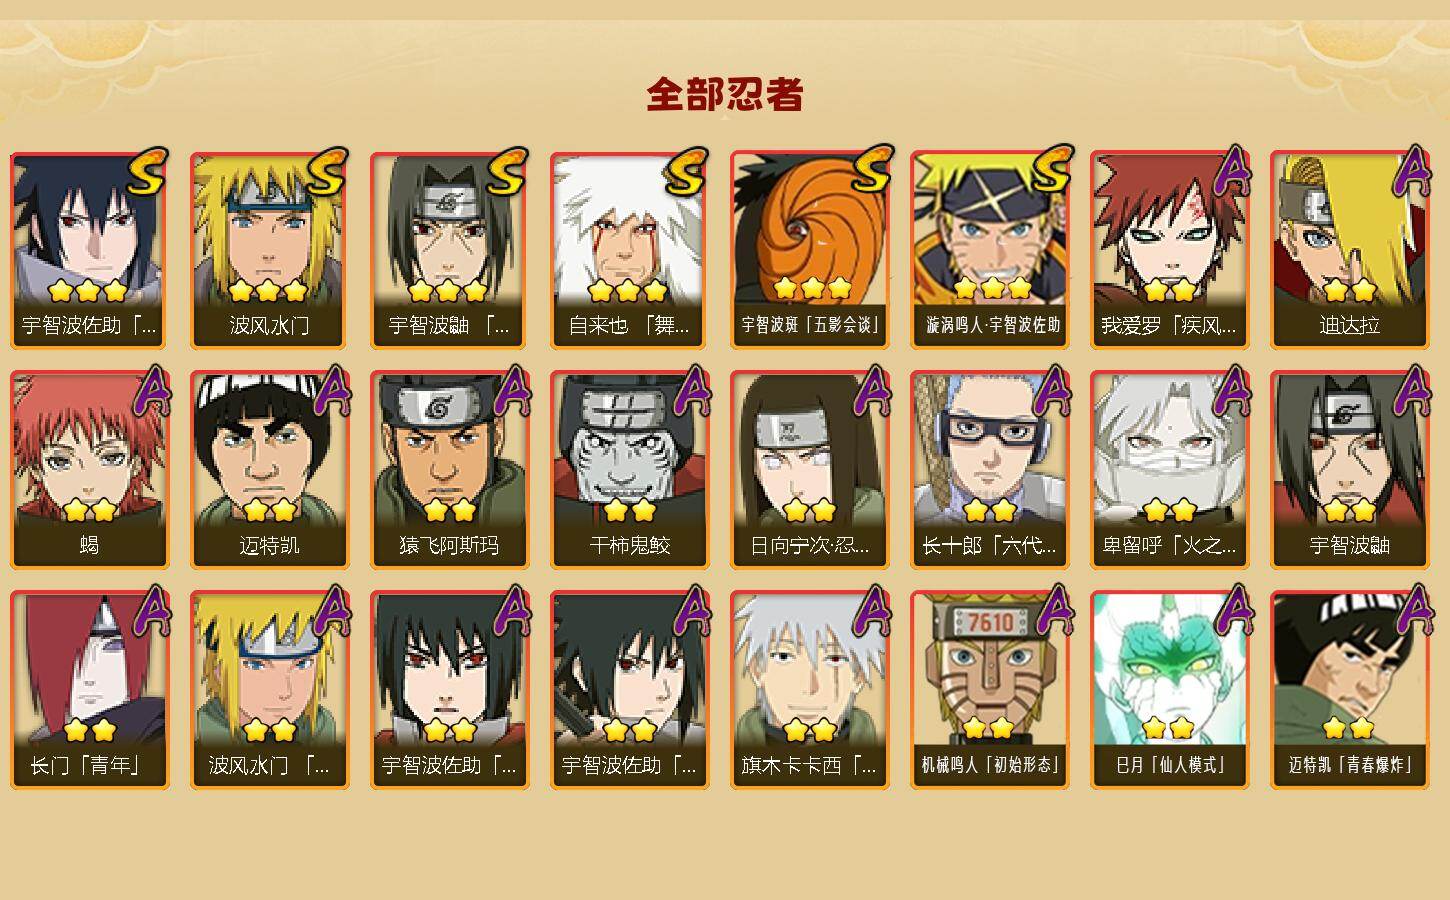Select the 波风水门 S-rank ninja card
Image resolution: width=1450 pixels, height=900 pixels.
point(269,250)
